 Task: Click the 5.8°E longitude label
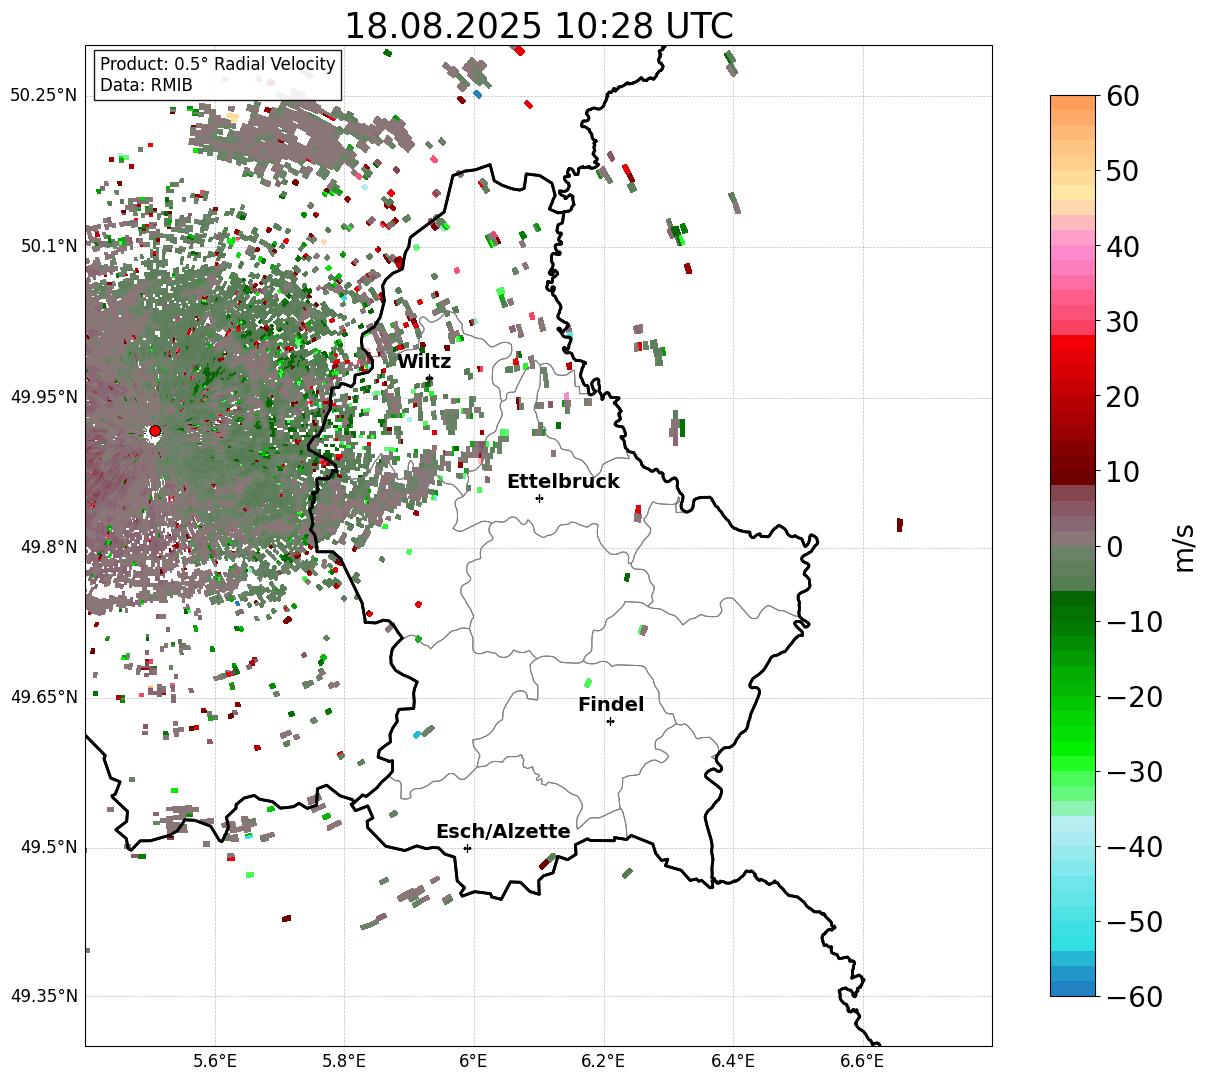(344, 1061)
